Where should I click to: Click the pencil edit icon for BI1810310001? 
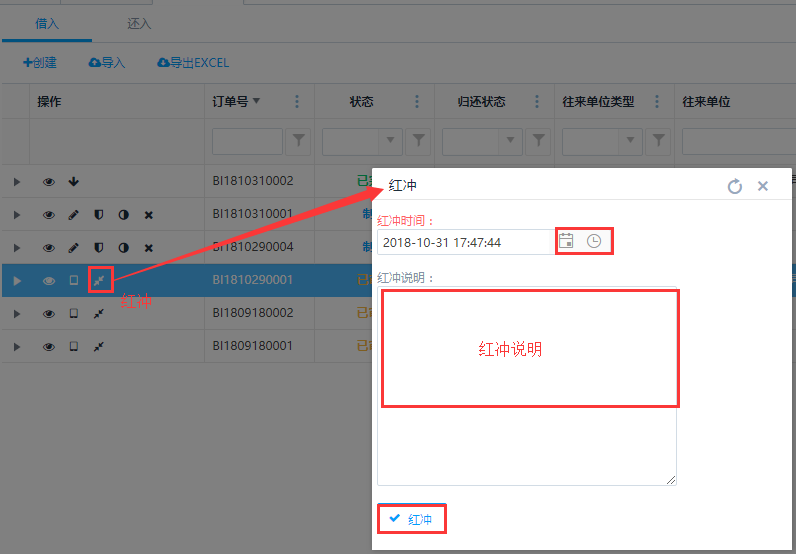(x=73, y=215)
